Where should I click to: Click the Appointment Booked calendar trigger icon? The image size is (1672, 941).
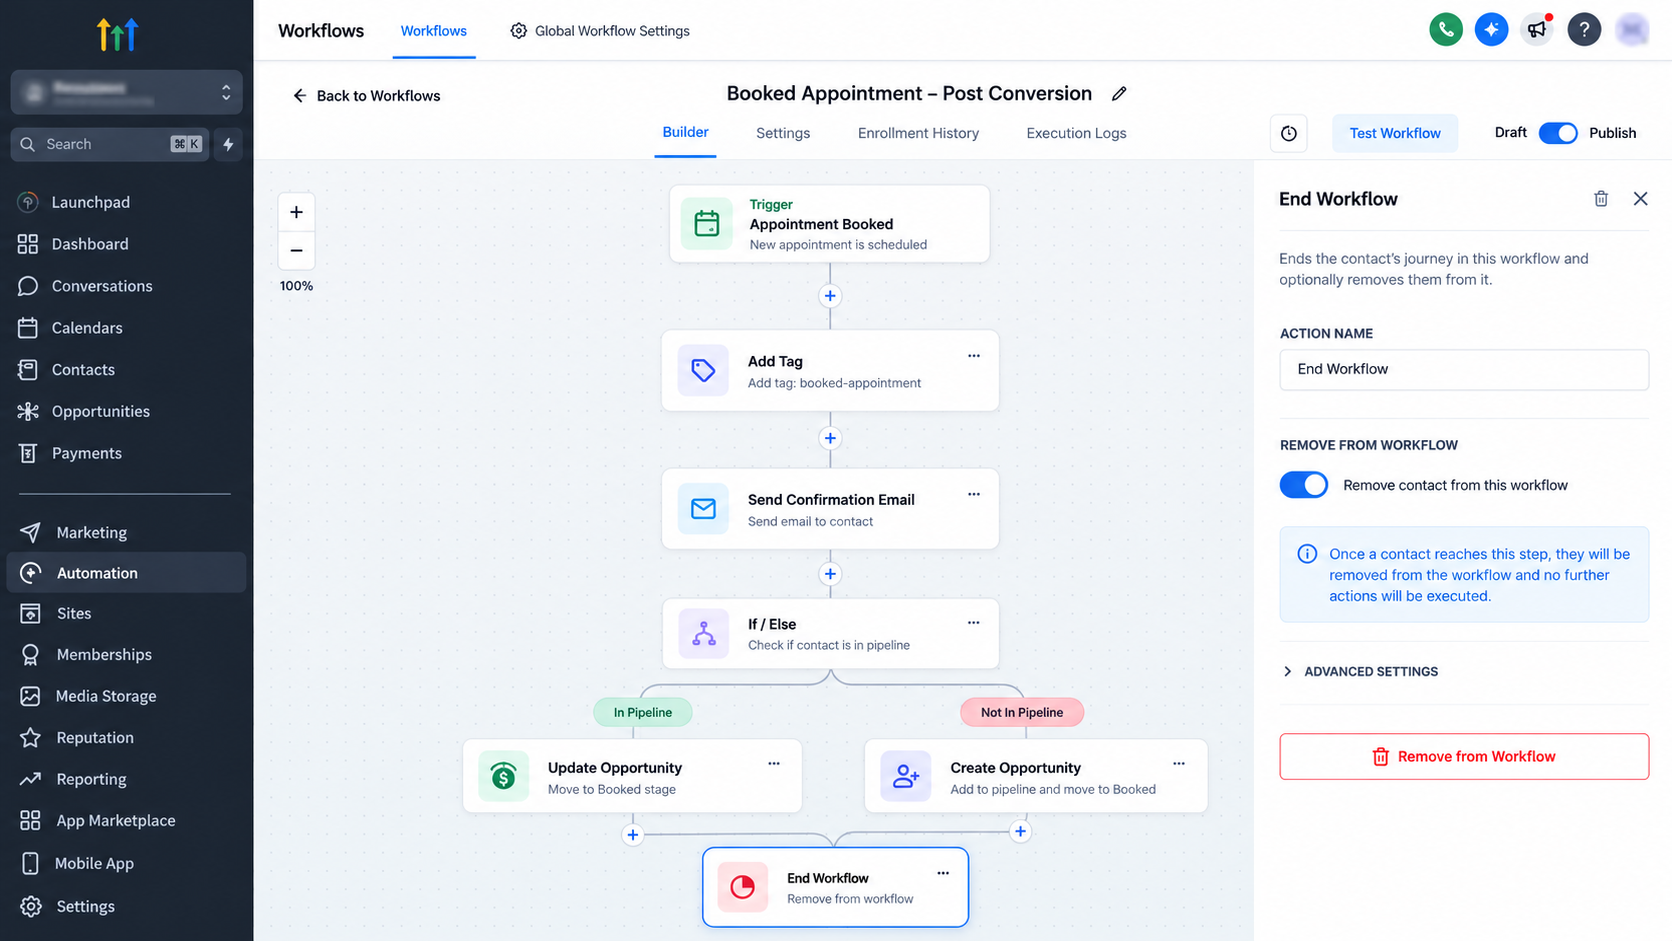coord(706,223)
